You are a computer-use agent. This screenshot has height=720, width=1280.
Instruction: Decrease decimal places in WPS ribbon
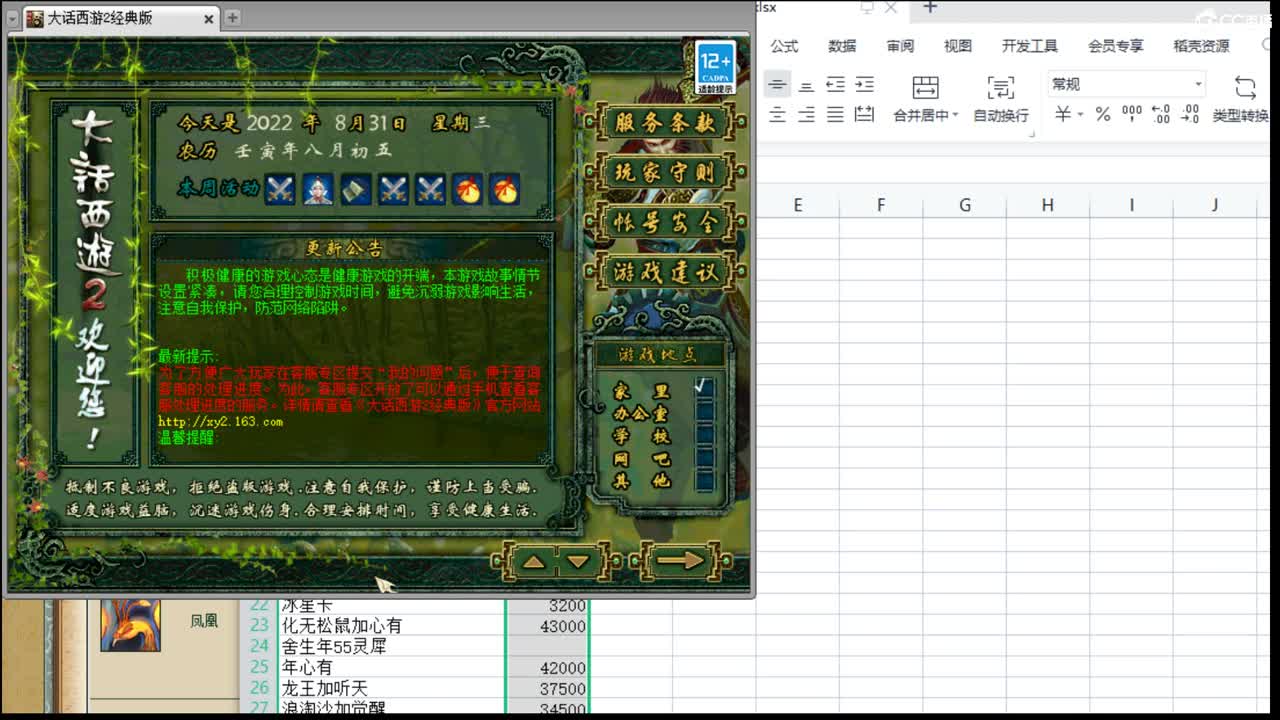(x=1190, y=115)
